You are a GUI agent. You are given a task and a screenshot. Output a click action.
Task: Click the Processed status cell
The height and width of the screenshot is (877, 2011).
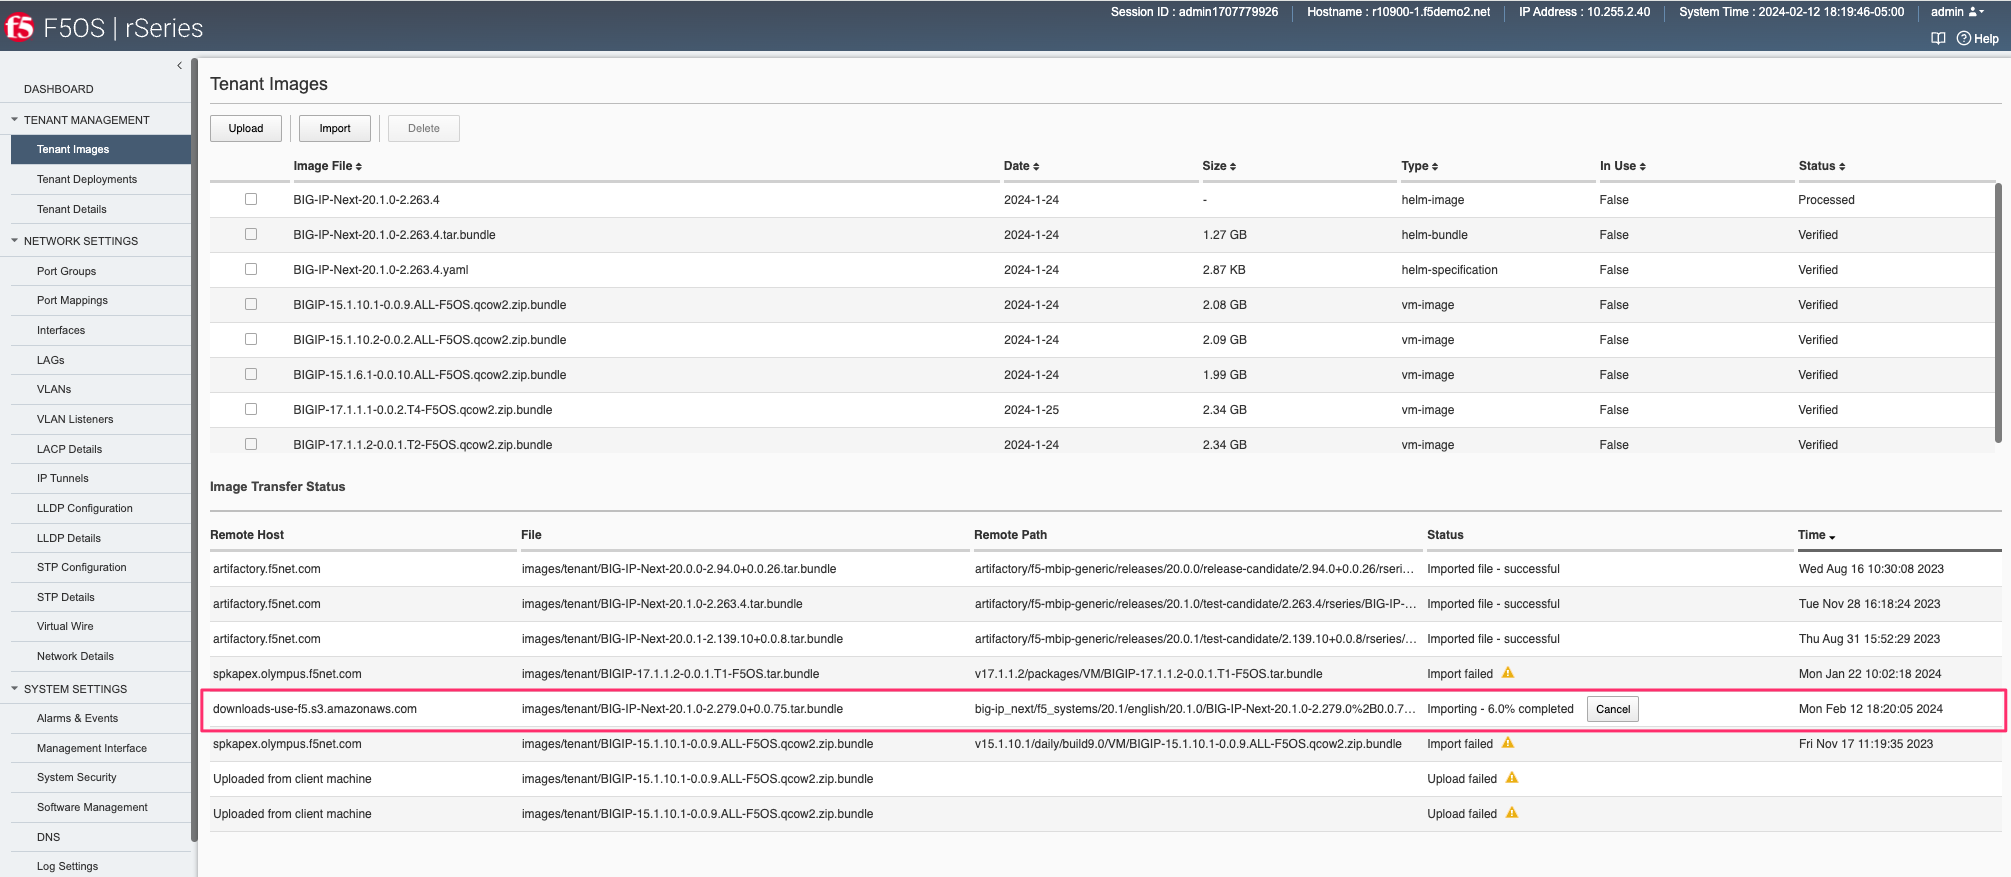1826,200
